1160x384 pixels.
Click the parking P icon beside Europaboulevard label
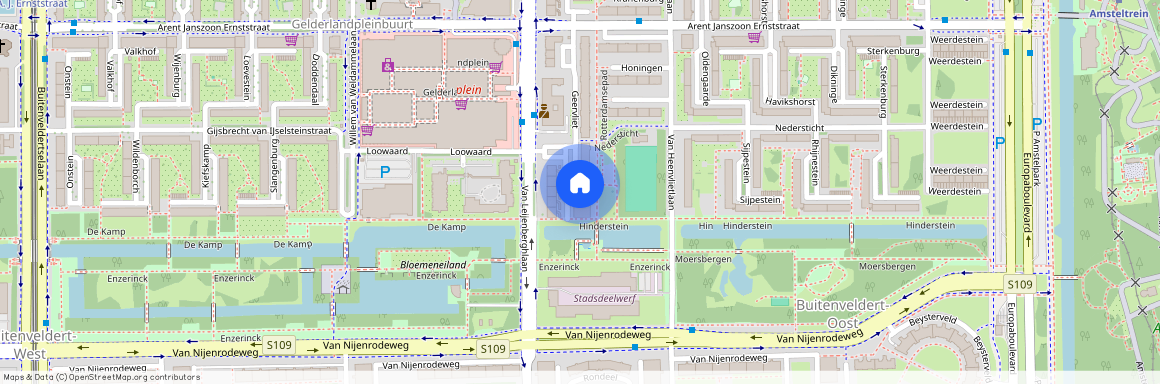point(1036,124)
